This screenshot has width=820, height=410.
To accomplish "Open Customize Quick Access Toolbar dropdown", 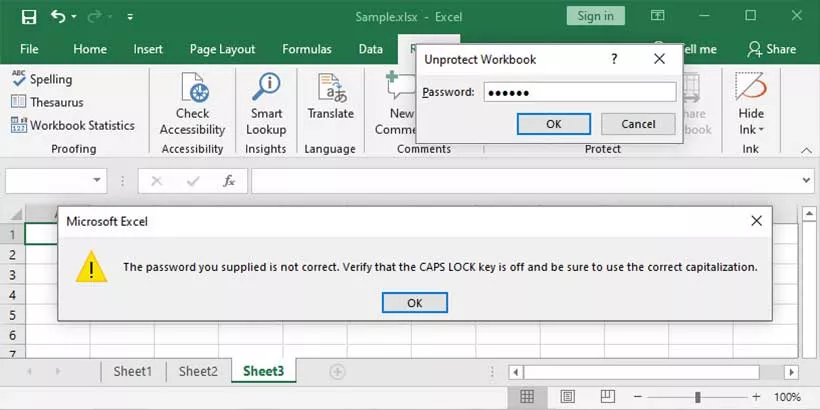I will tap(130, 17).
